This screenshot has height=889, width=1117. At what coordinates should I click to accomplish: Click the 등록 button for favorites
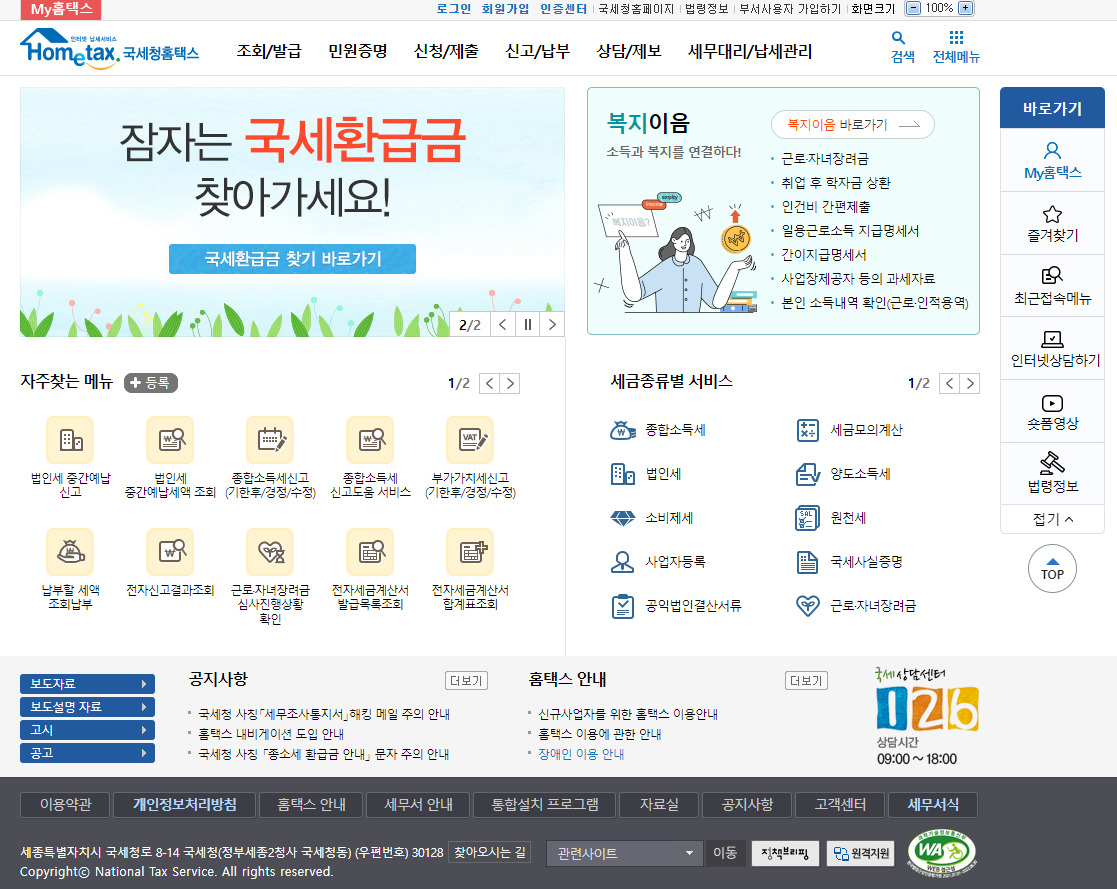click(150, 383)
